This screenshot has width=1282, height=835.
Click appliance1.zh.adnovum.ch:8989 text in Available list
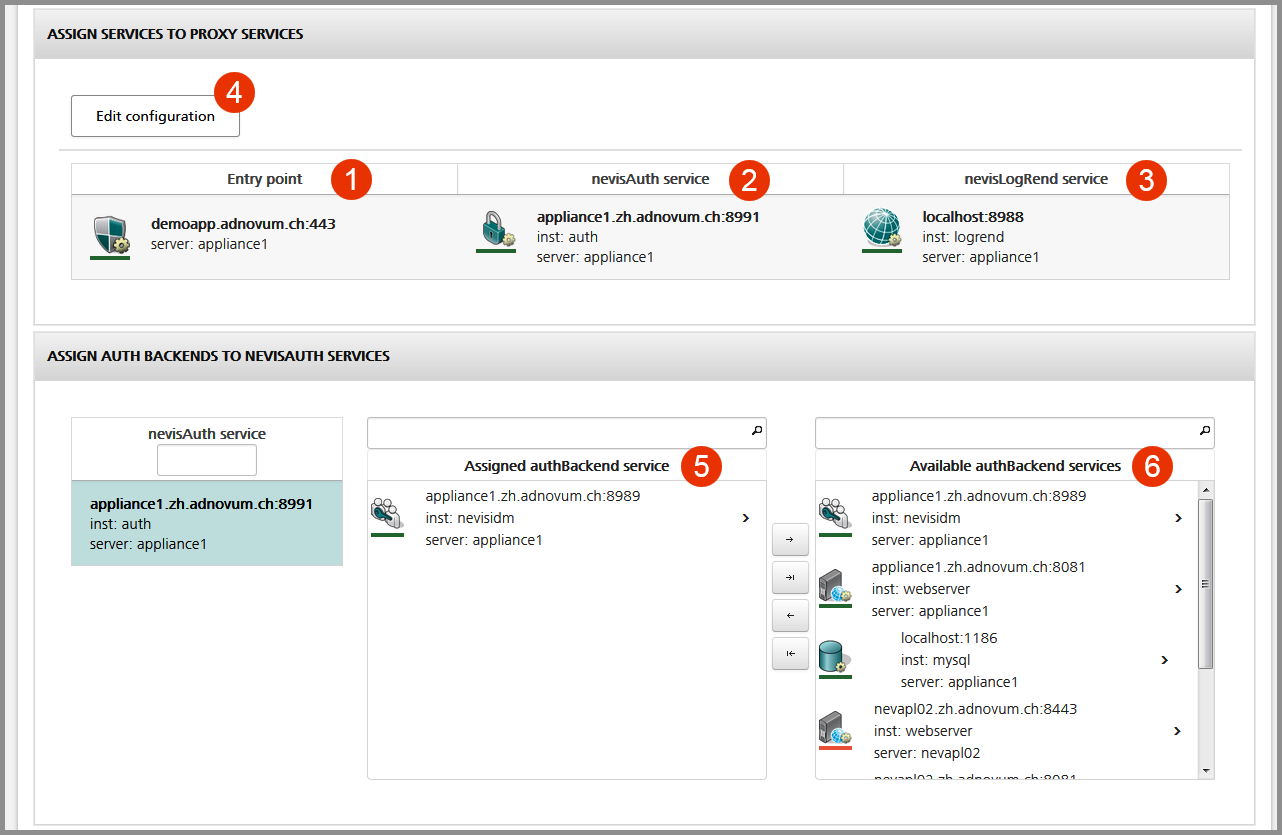[979, 496]
